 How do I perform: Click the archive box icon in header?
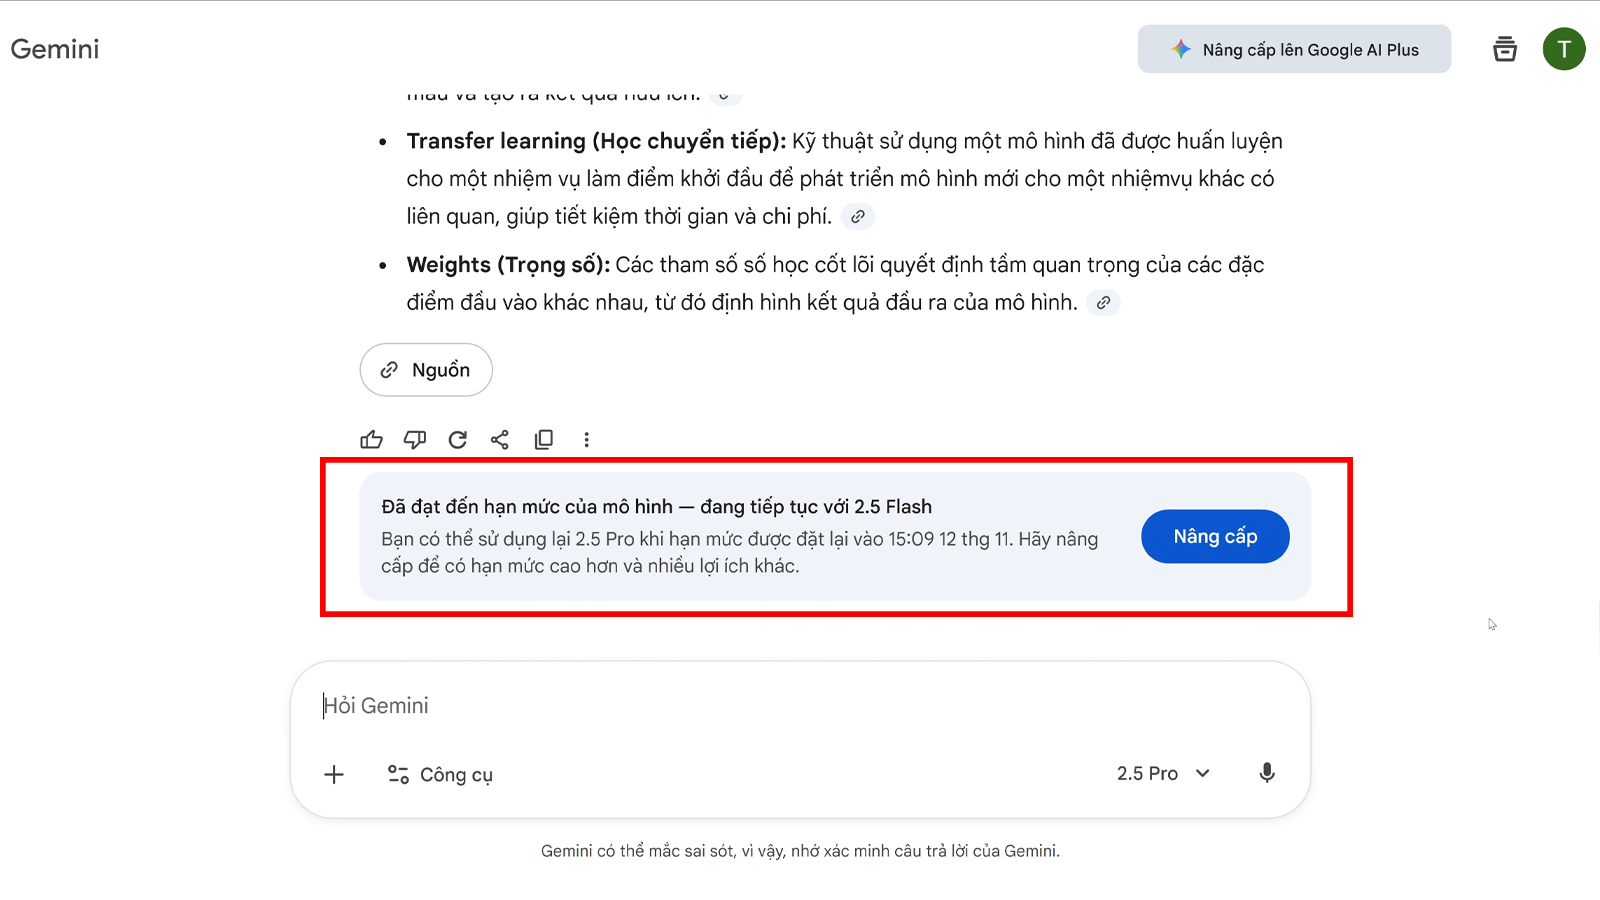(x=1504, y=49)
